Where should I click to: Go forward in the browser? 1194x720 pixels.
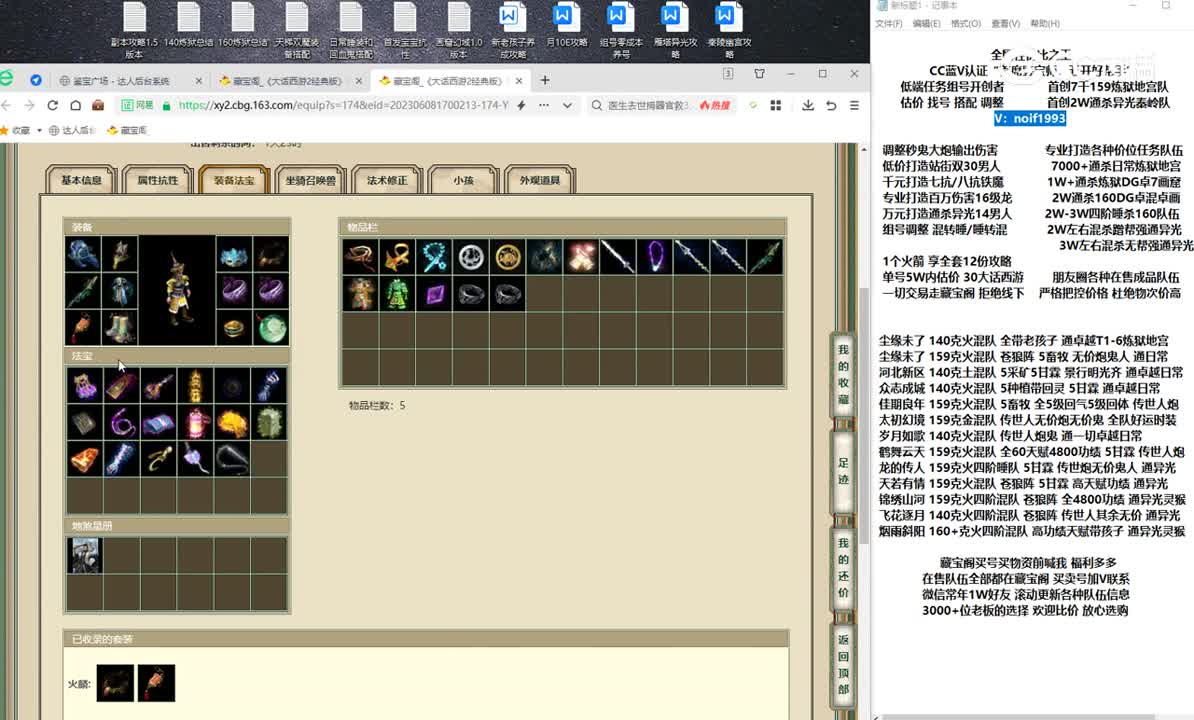point(29,105)
